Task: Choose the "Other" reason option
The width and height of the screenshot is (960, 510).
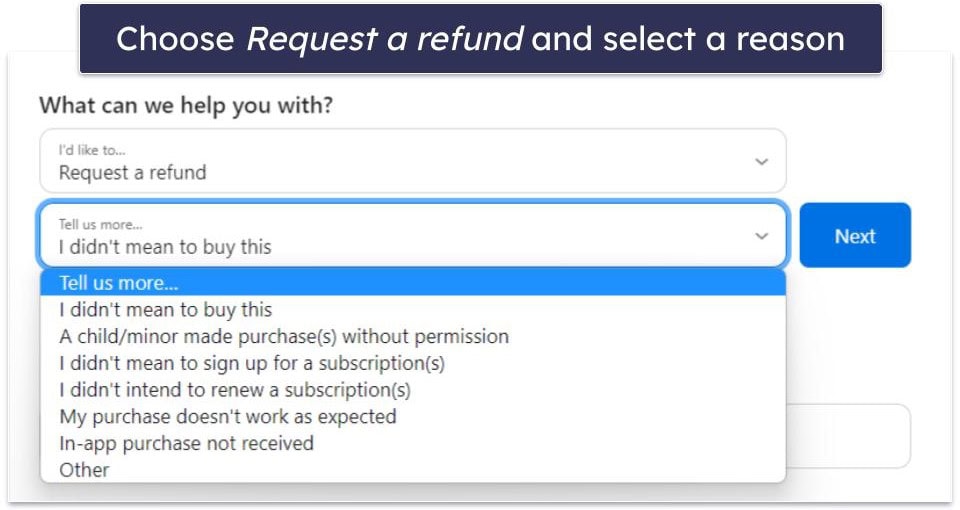Action: pos(413,470)
